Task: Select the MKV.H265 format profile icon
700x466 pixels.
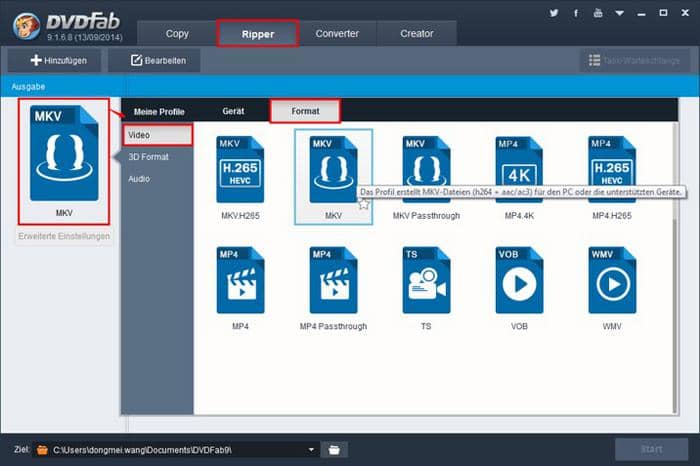Action: point(240,170)
